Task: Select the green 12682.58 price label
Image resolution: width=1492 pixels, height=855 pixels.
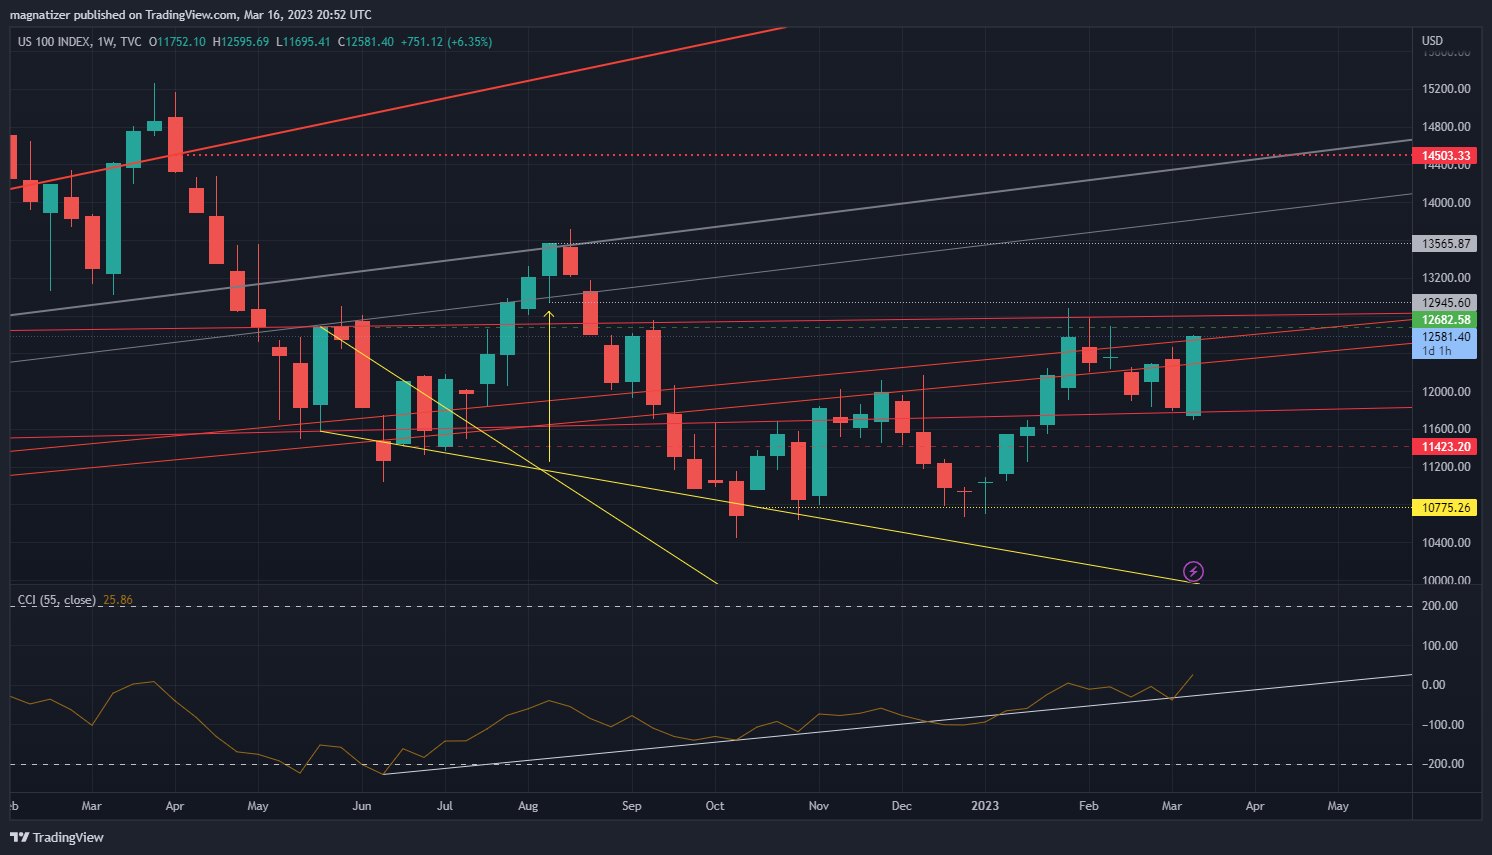Action: [x=1446, y=320]
